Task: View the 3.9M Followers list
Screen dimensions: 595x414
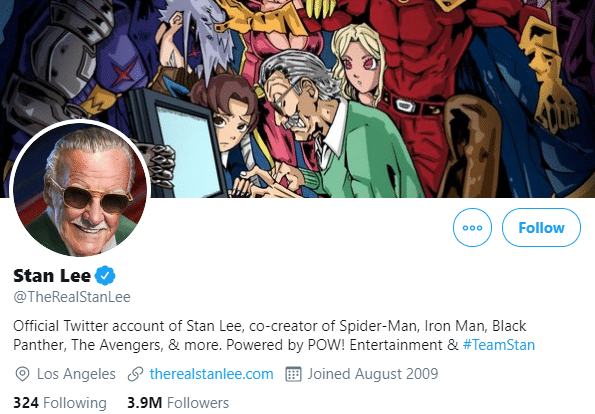Action: (178, 403)
